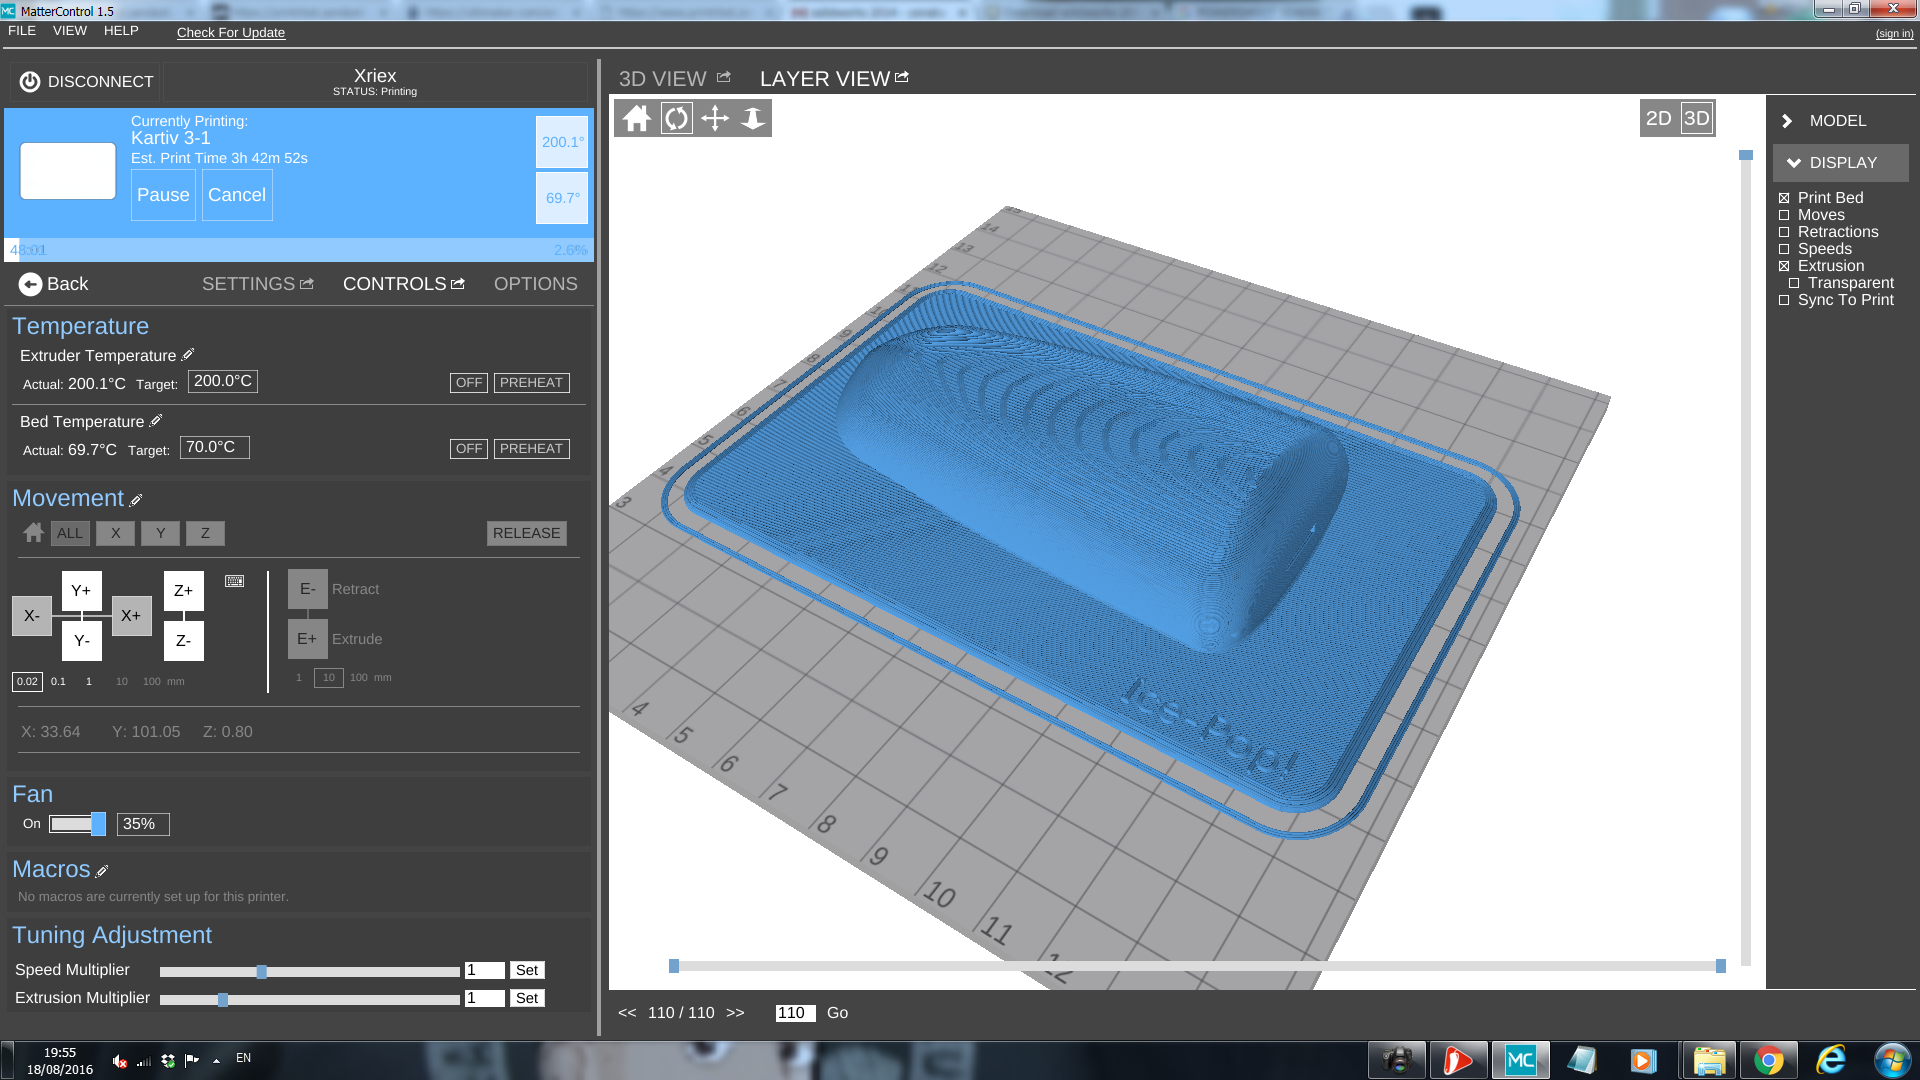Switch to the SETTINGS tab
Image resolution: width=1920 pixels, height=1080 pixels.
pos(248,284)
